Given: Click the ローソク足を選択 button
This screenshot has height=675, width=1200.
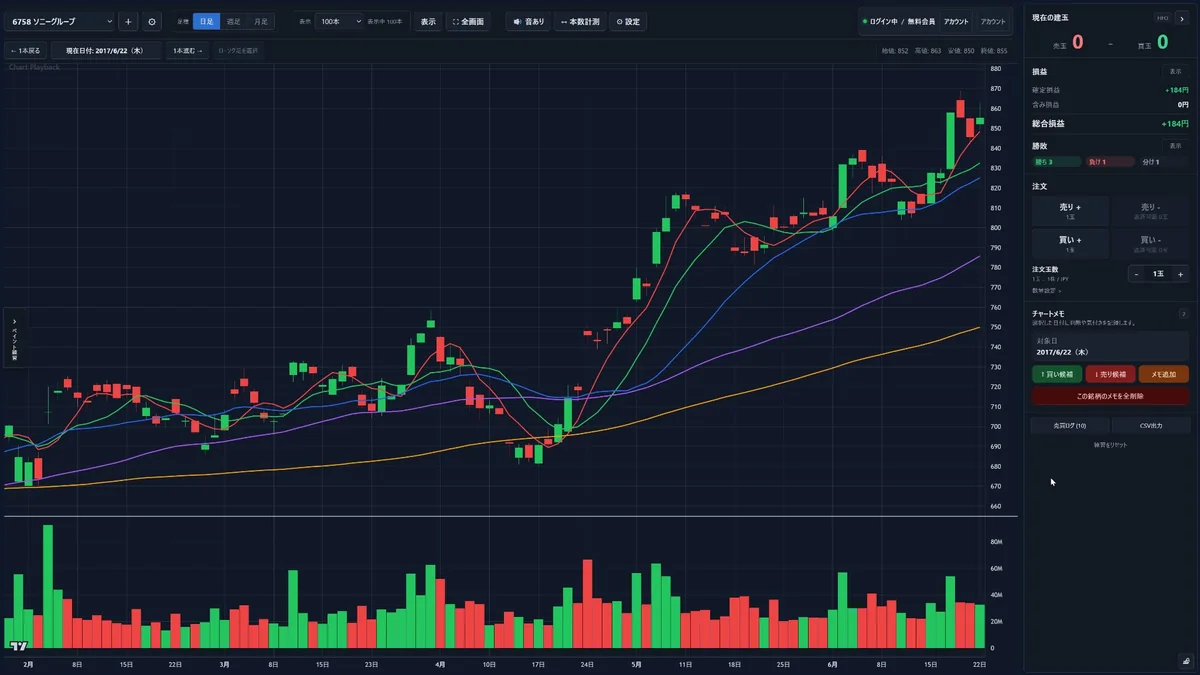Looking at the screenshot, I should [x=239, y=50].
